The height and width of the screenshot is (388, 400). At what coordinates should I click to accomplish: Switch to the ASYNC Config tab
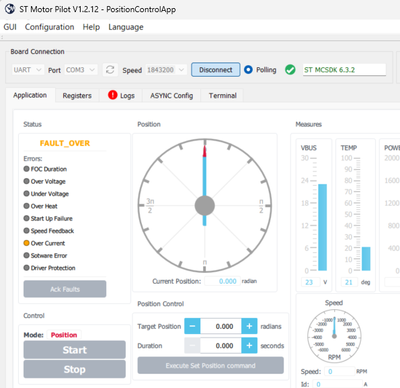(x=171, y=96)
